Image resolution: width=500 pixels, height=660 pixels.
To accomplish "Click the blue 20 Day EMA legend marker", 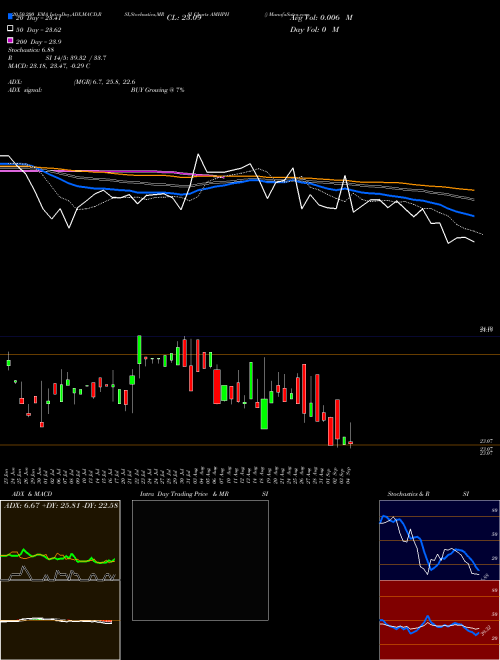I will click(10, 16).
